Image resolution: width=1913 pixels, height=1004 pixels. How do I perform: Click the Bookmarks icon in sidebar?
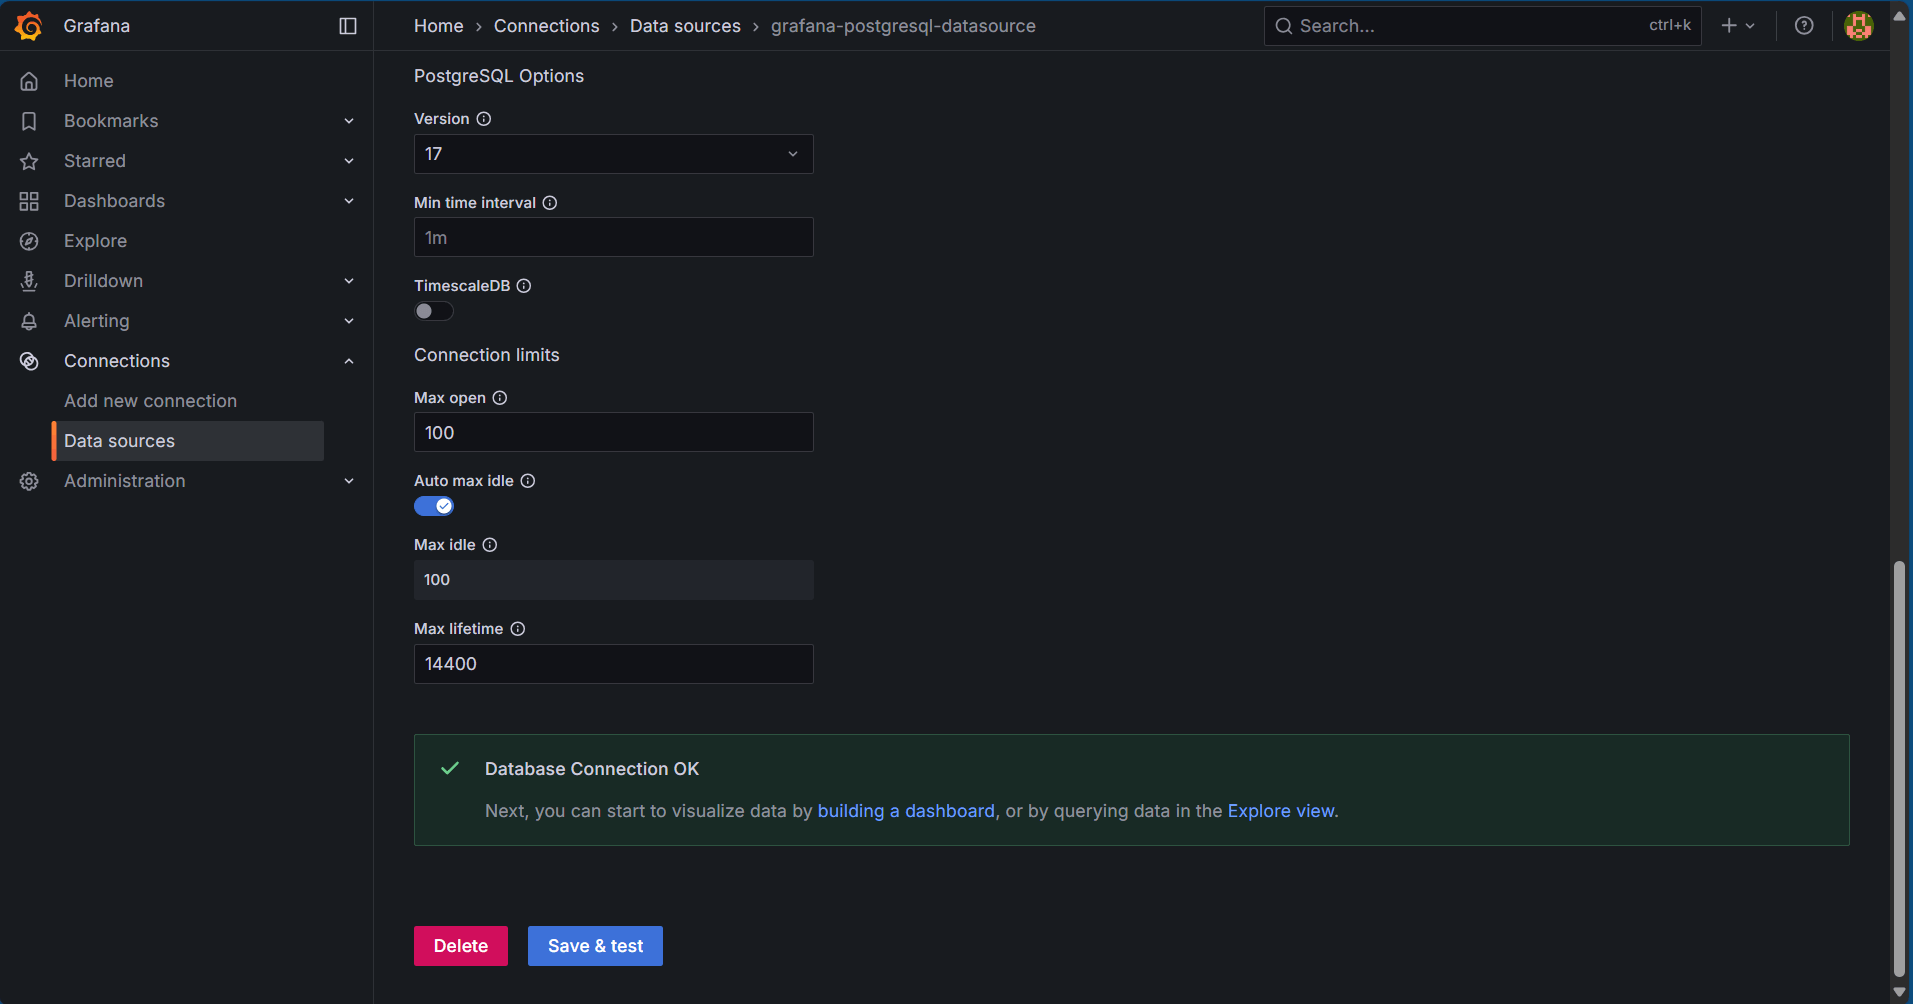click(29, 121)
